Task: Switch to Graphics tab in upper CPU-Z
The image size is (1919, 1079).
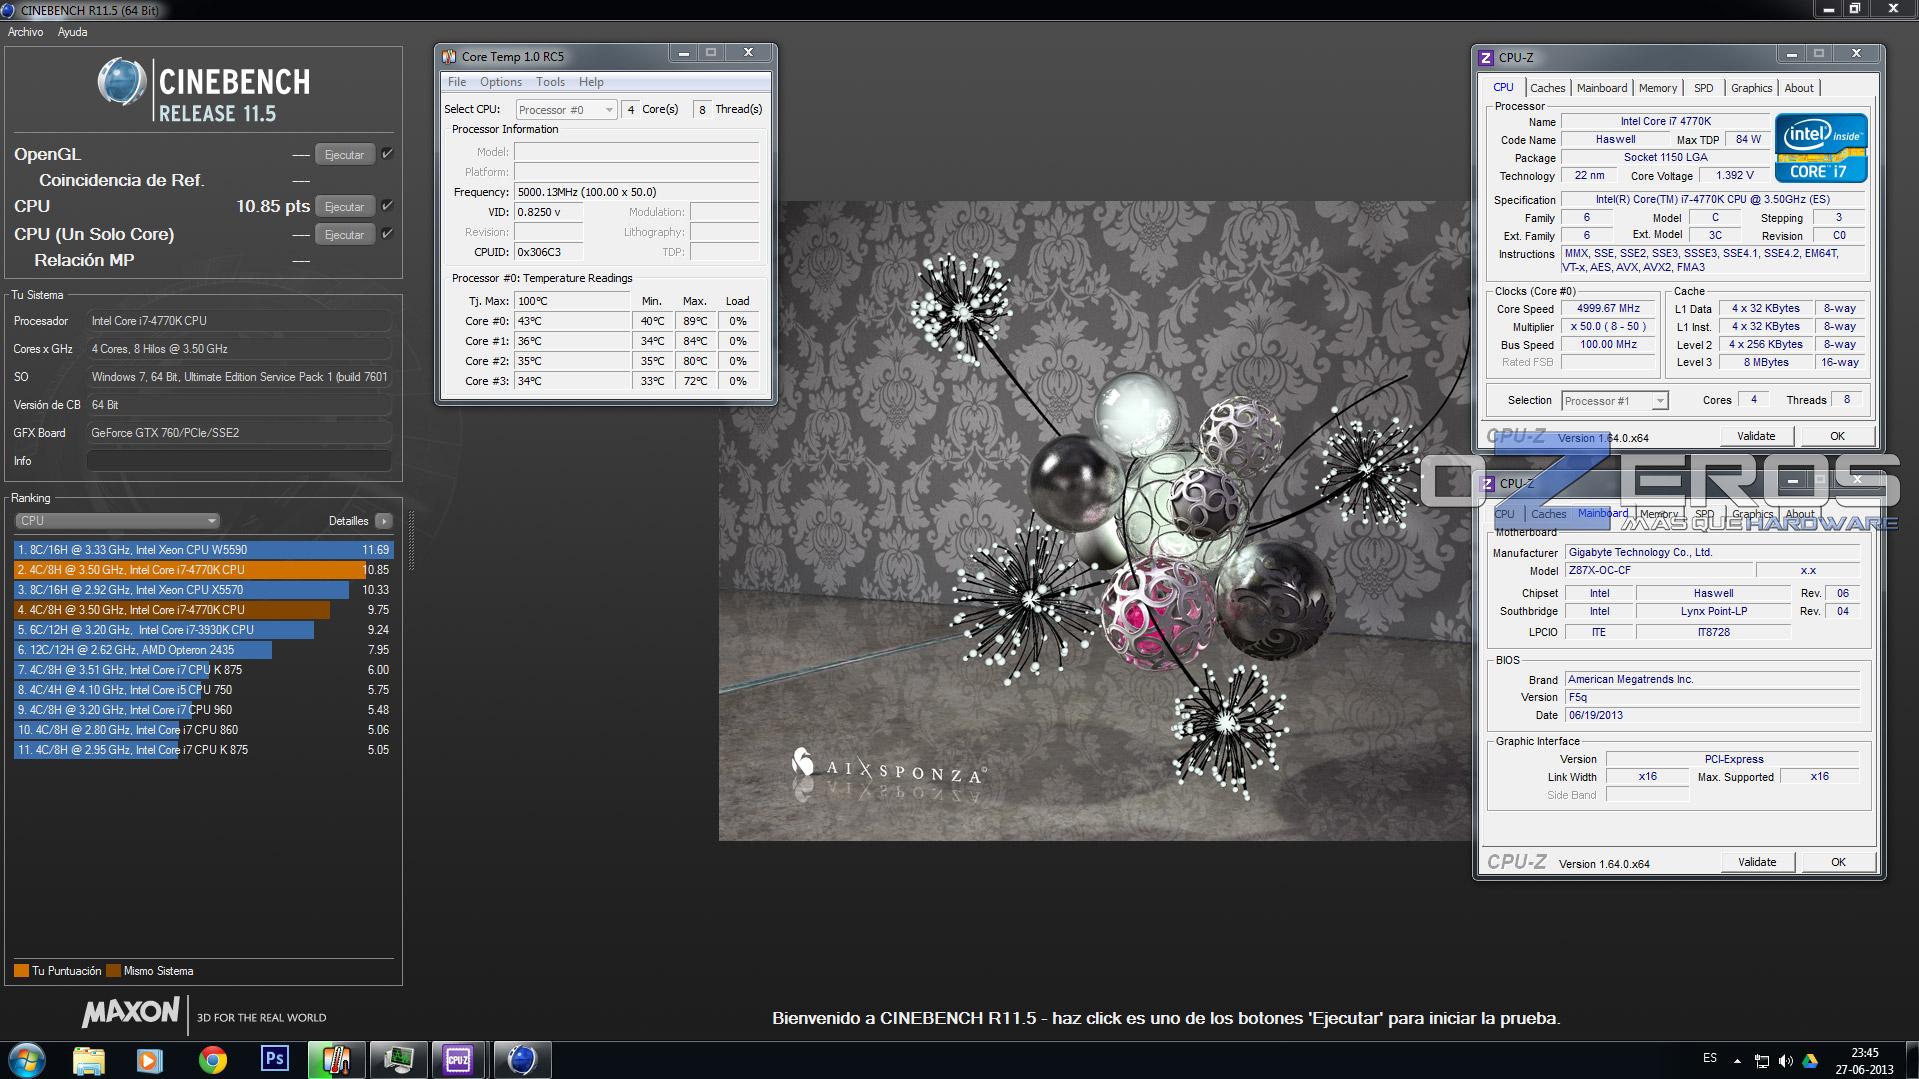Action: (1752, 88)
